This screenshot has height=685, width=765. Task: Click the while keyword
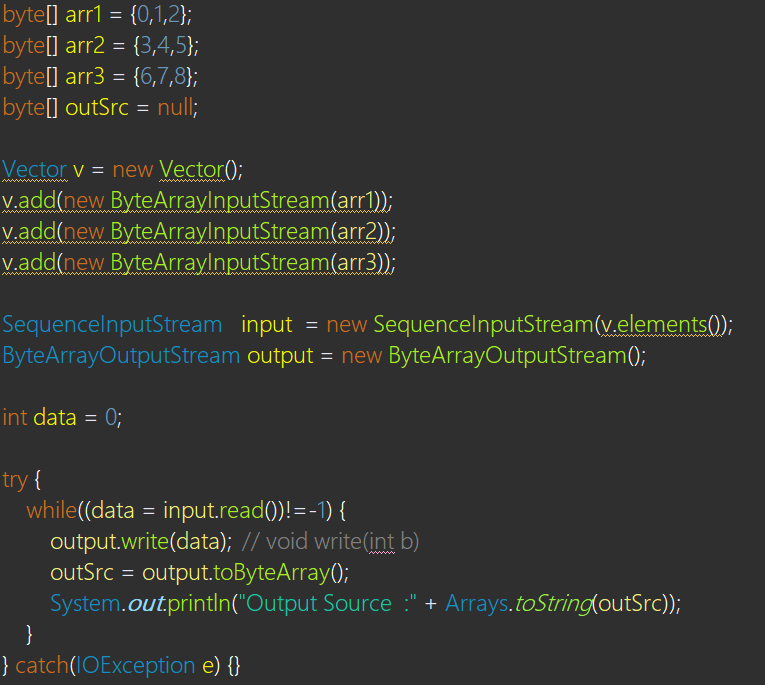tap(52, 511)
